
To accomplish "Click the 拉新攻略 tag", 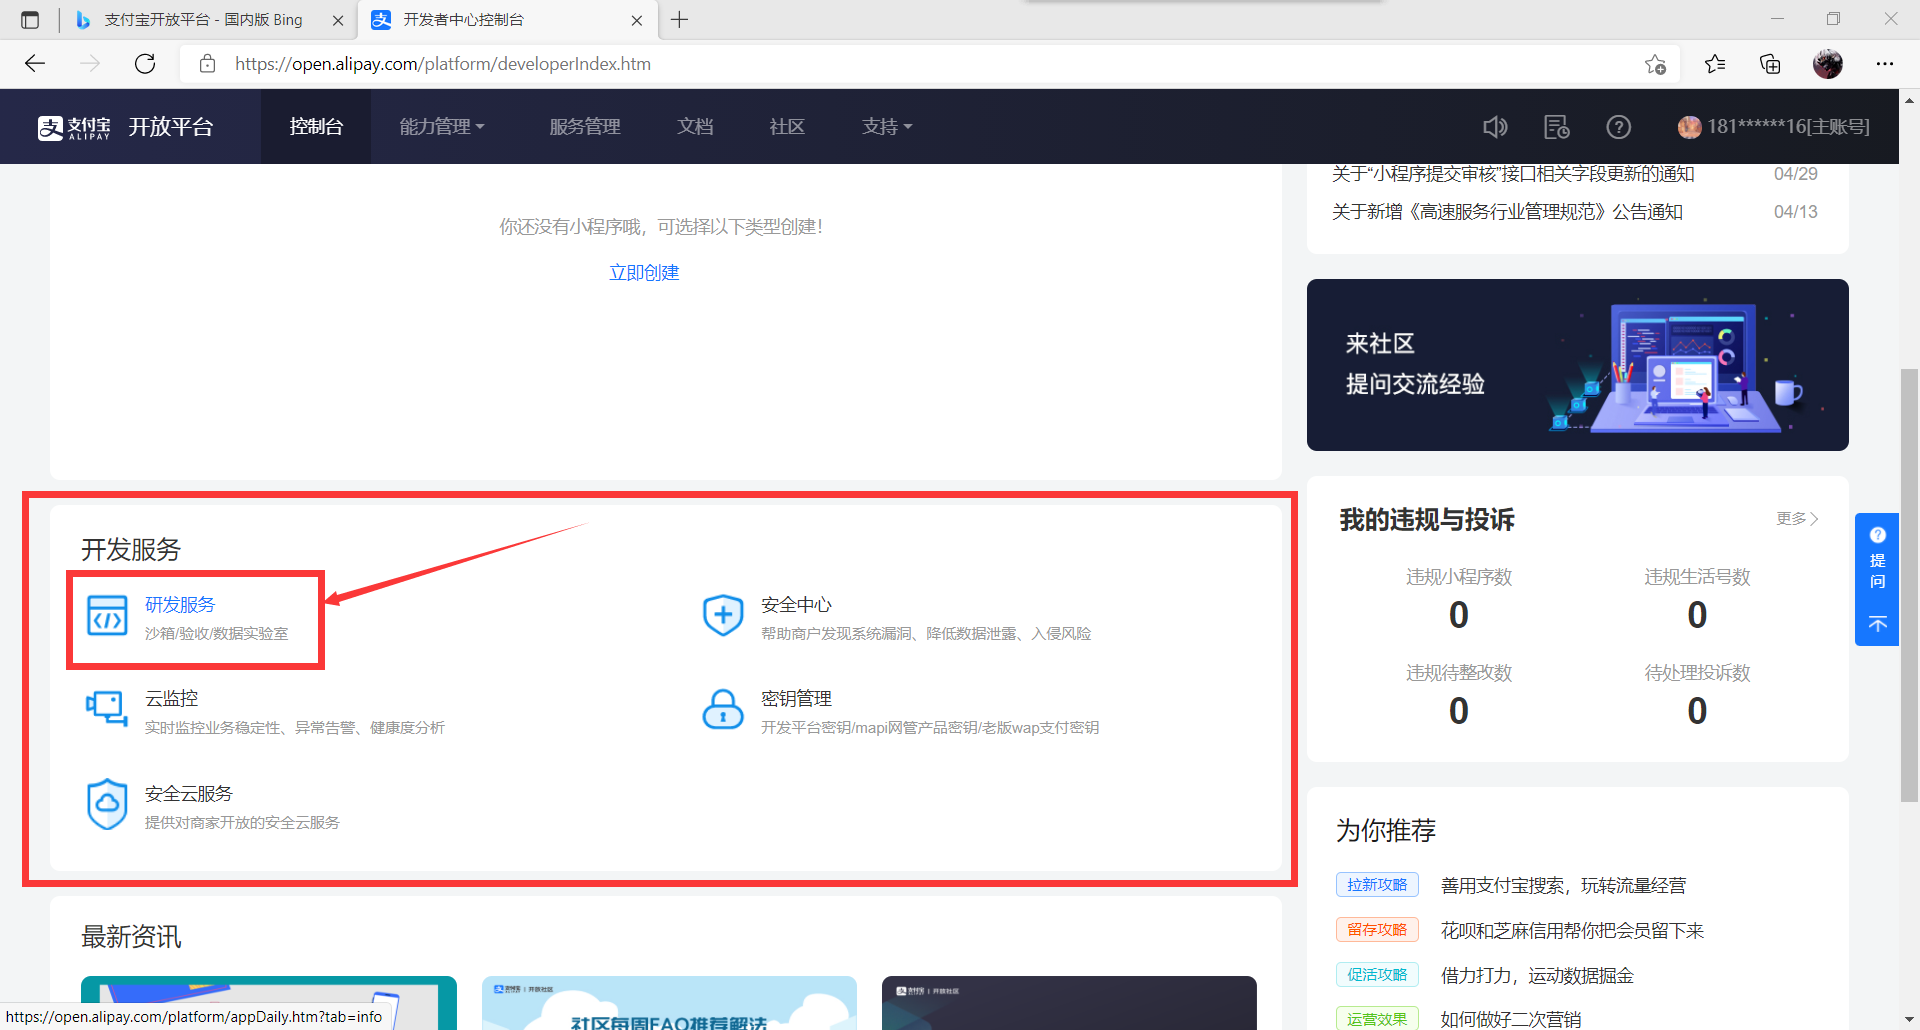I will 1377,884.
